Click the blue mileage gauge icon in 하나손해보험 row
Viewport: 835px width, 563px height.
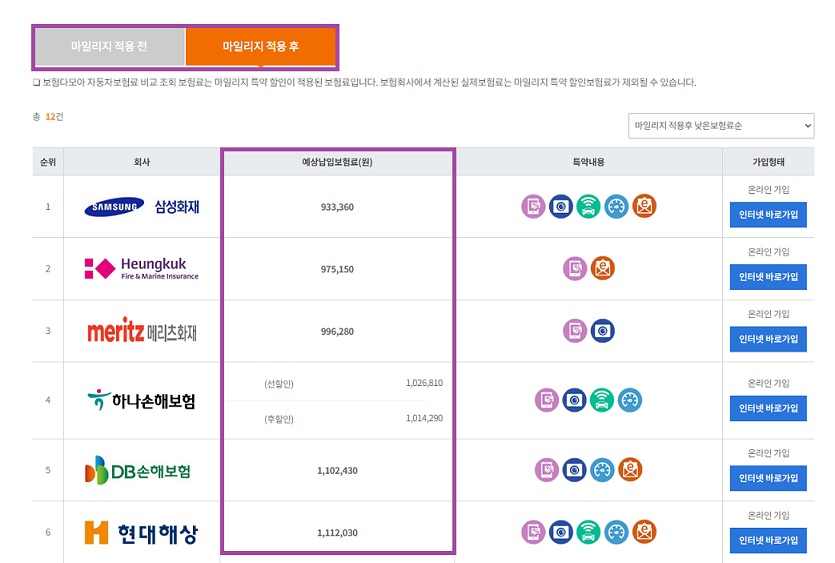(630, 400)
